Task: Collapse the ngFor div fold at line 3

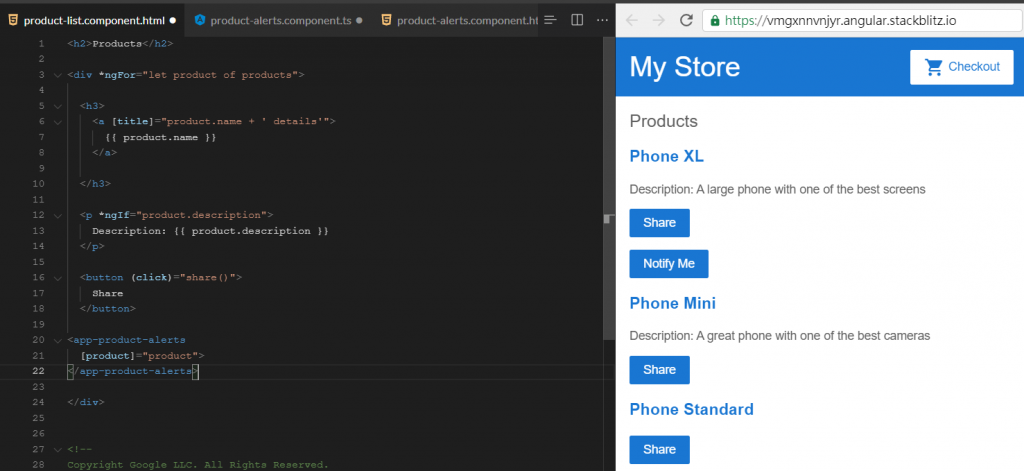Action: 57,74
